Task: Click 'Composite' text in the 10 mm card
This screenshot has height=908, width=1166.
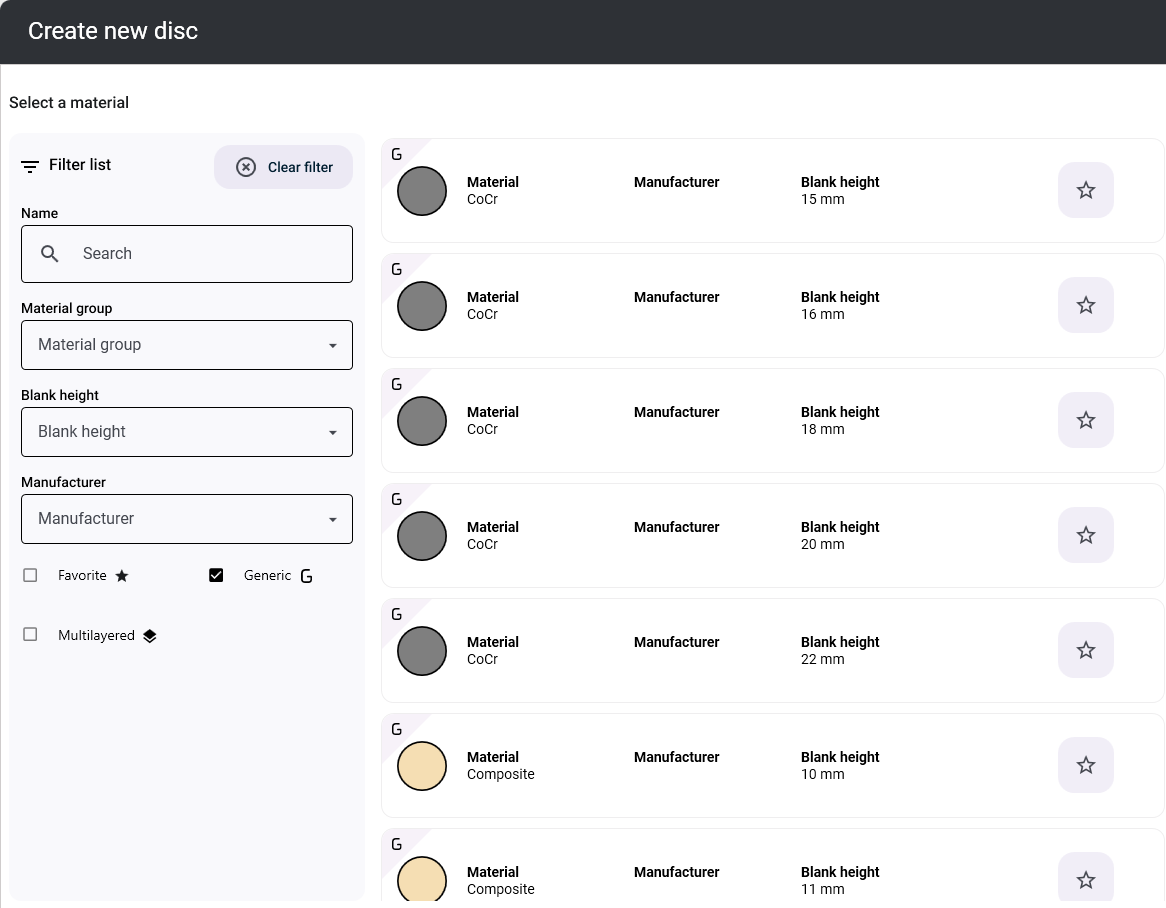Action: pos(500,774)
